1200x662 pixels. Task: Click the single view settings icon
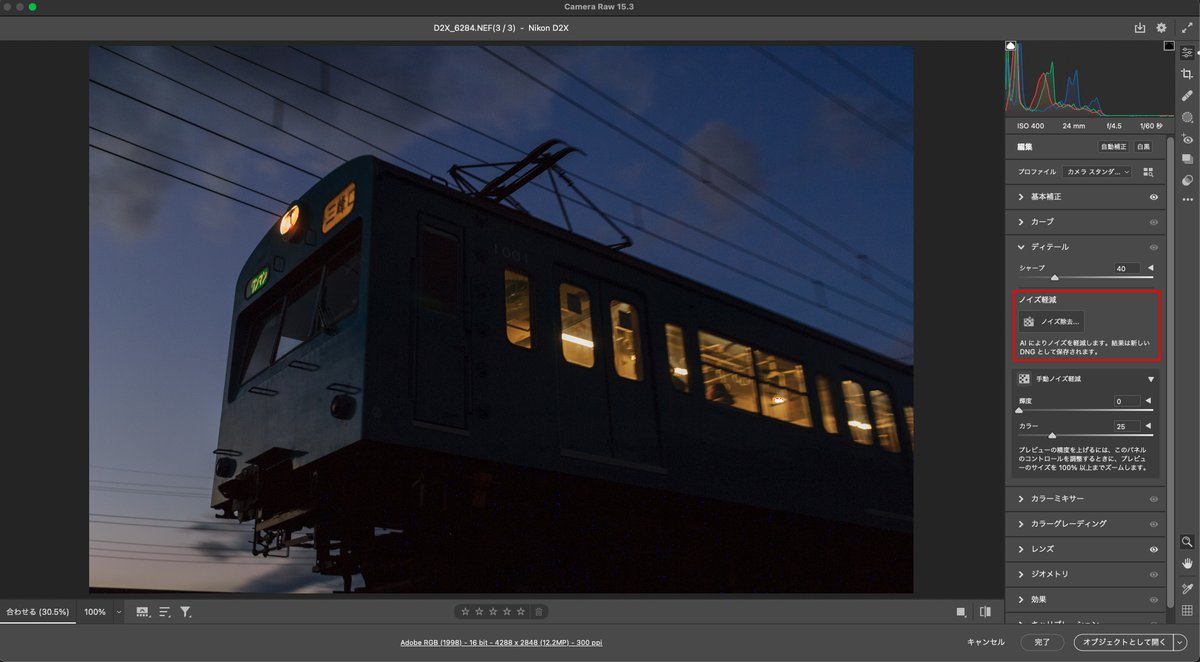[x=961, y=612]
